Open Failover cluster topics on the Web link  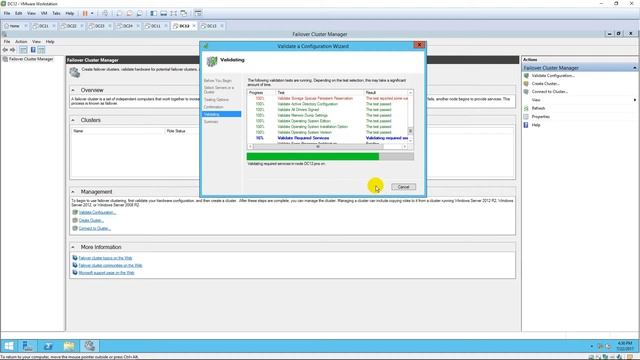coord(105,258)
